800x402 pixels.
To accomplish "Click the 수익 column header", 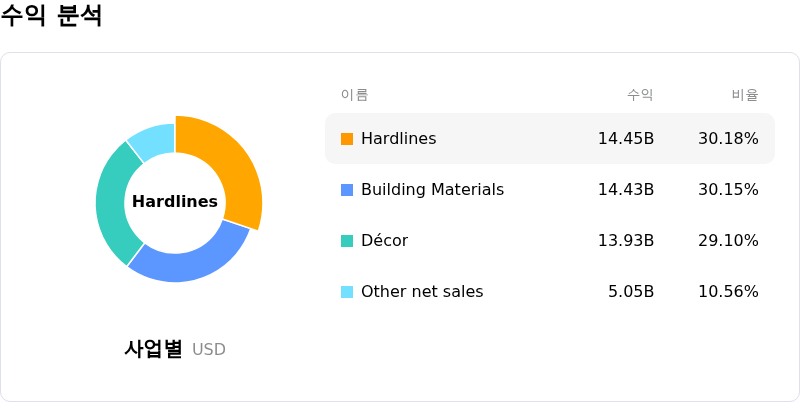I will [x=640, y=95].
